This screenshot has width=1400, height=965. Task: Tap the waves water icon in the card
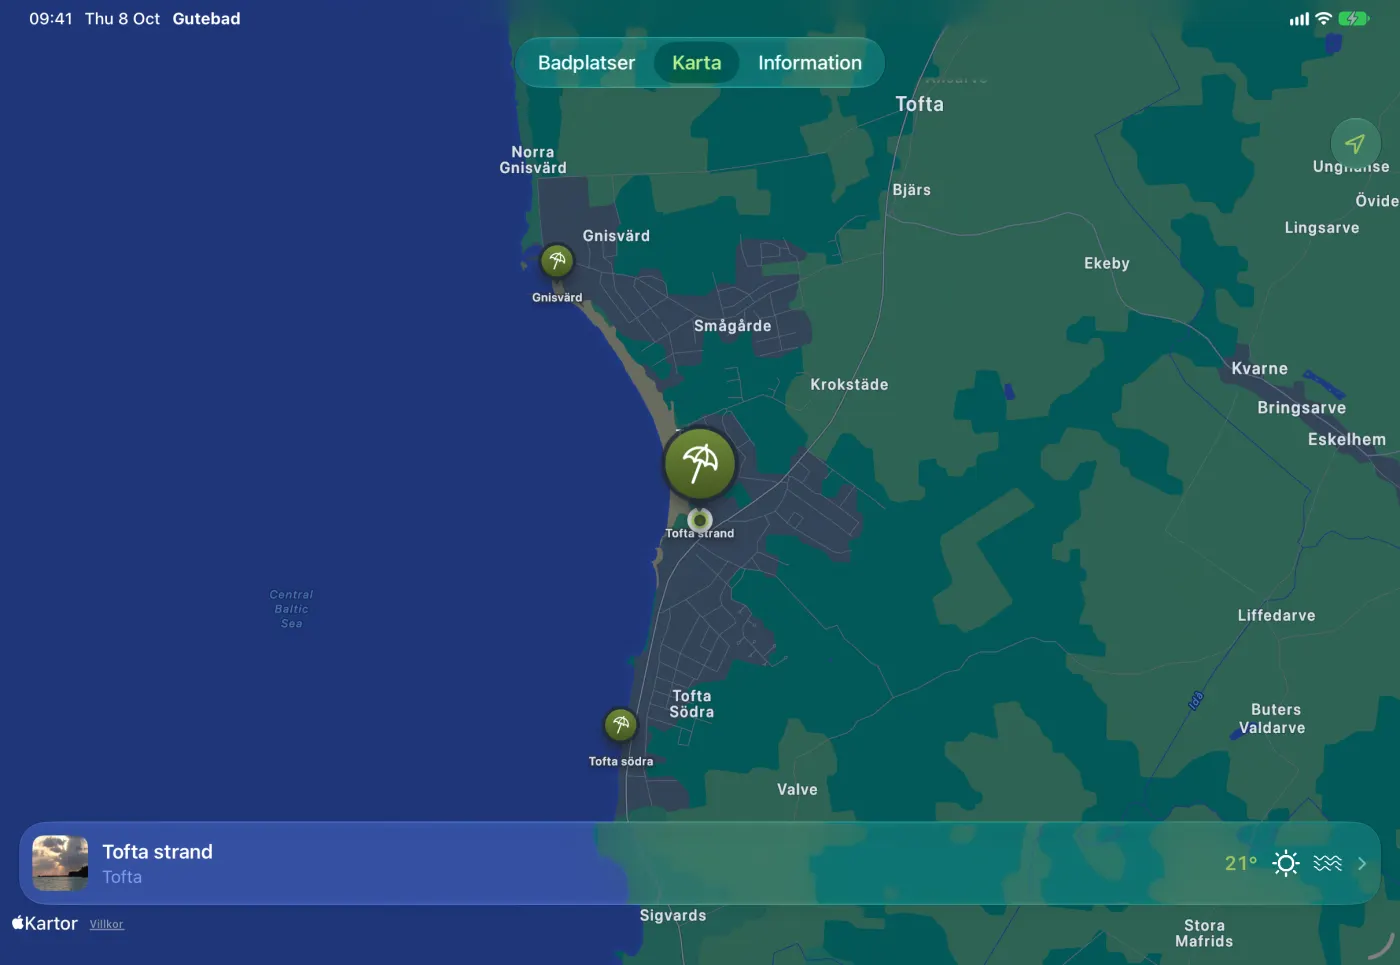click(1328, 863)
